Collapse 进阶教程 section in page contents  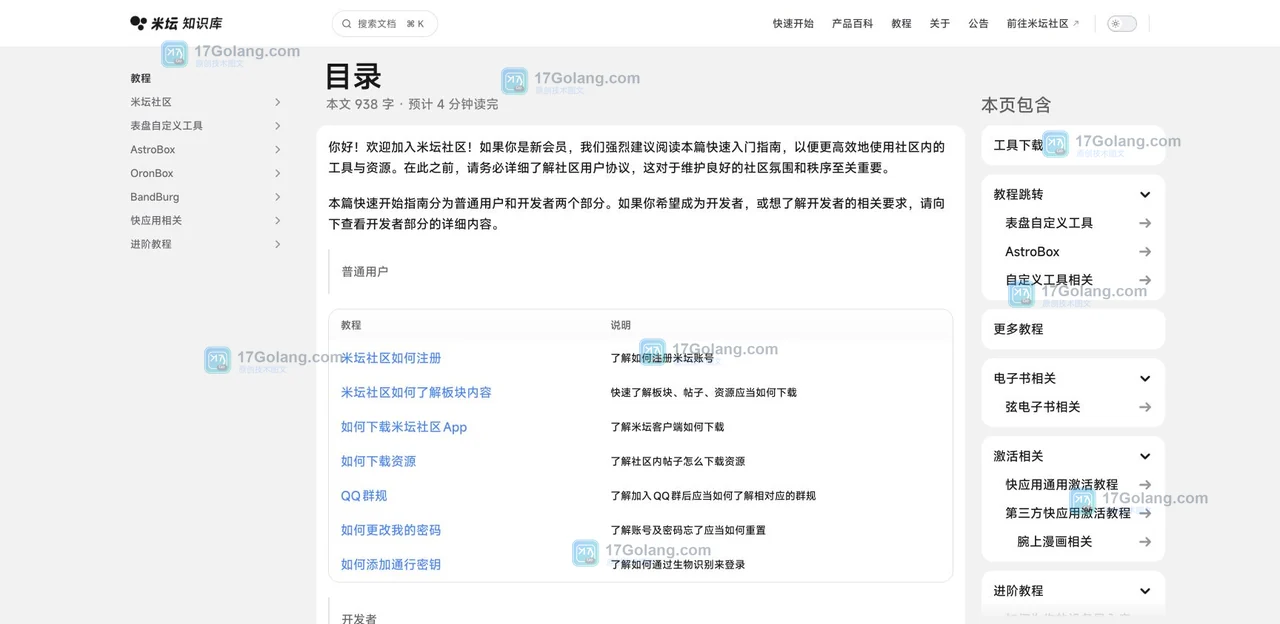(1145, 591)
